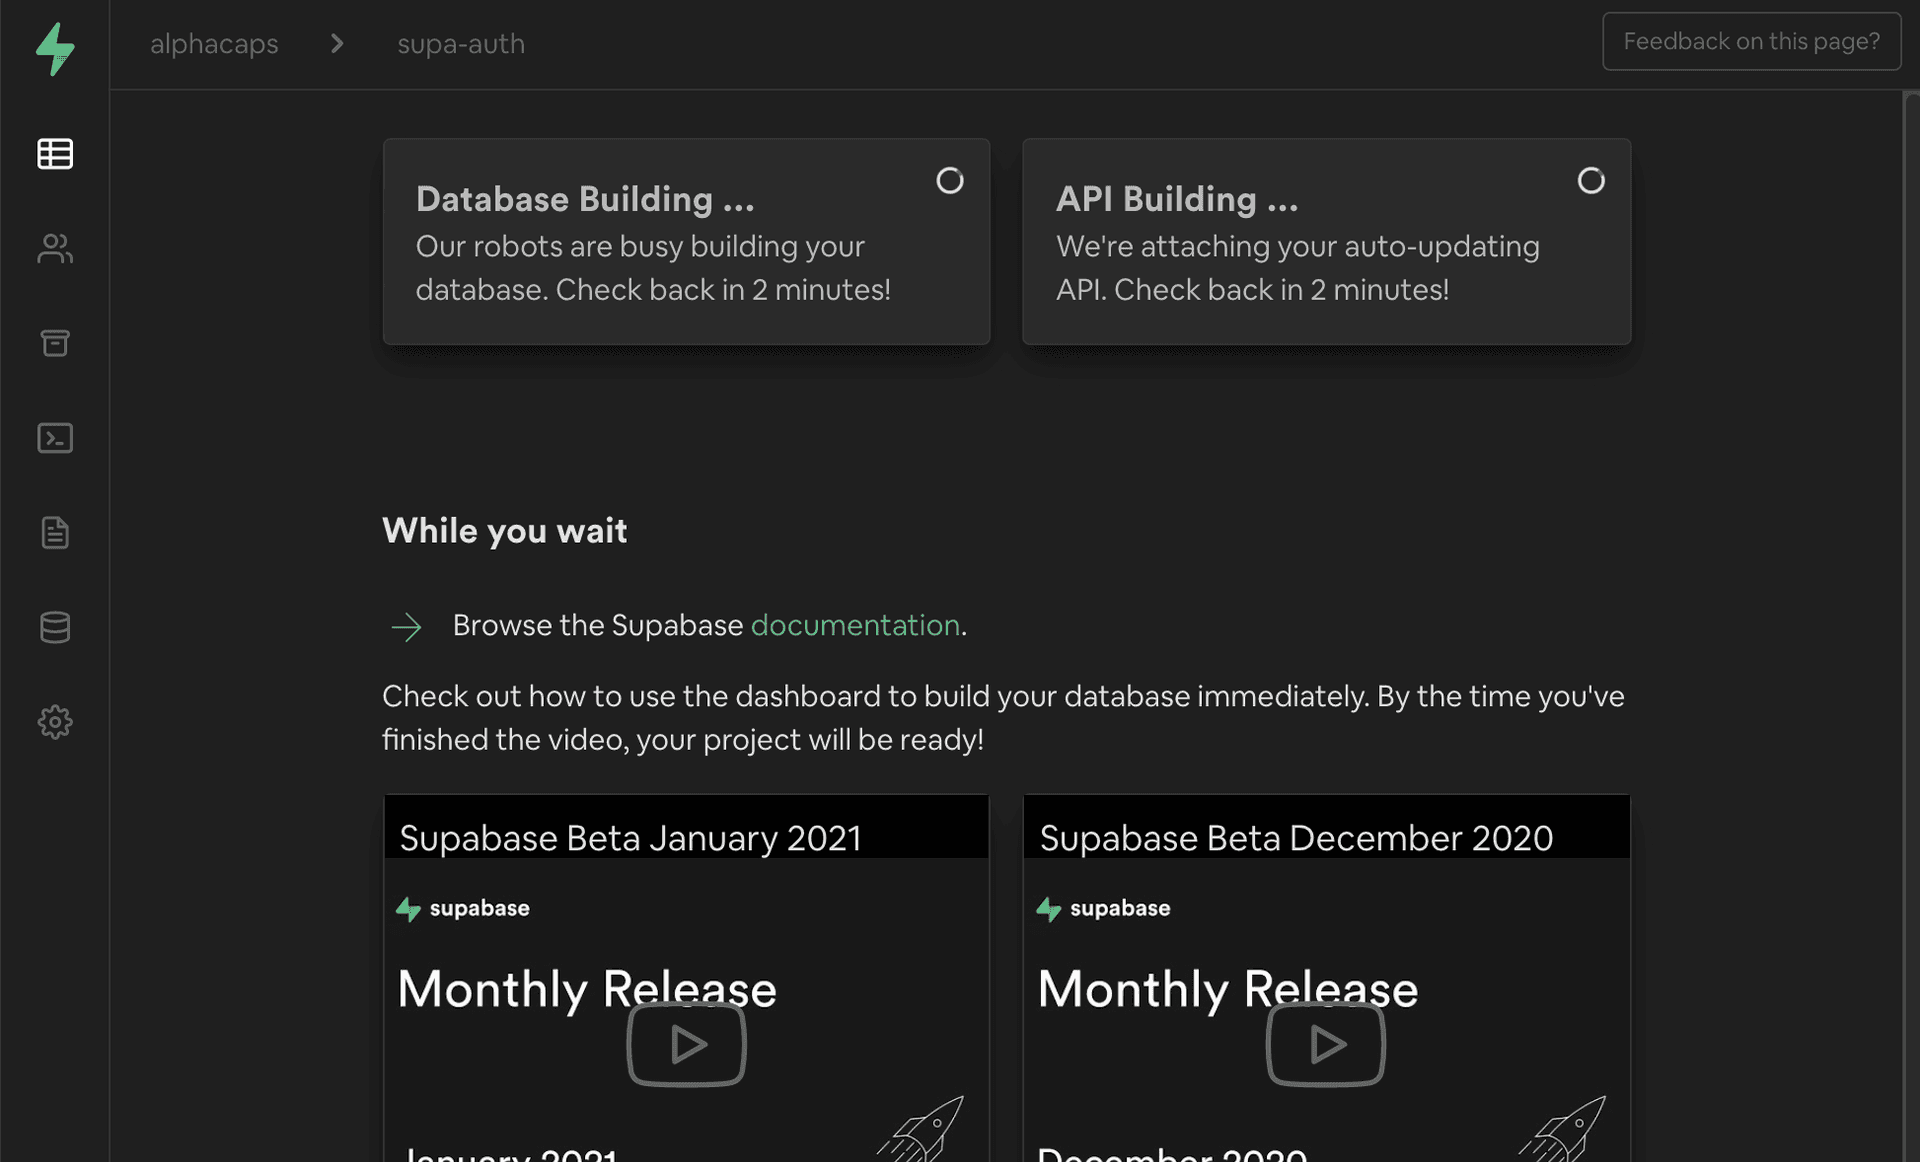The height and width of the screenshot is (1162, 1920).
Task: Click the rocket graphic in December video
Action: [1563, 1128]
